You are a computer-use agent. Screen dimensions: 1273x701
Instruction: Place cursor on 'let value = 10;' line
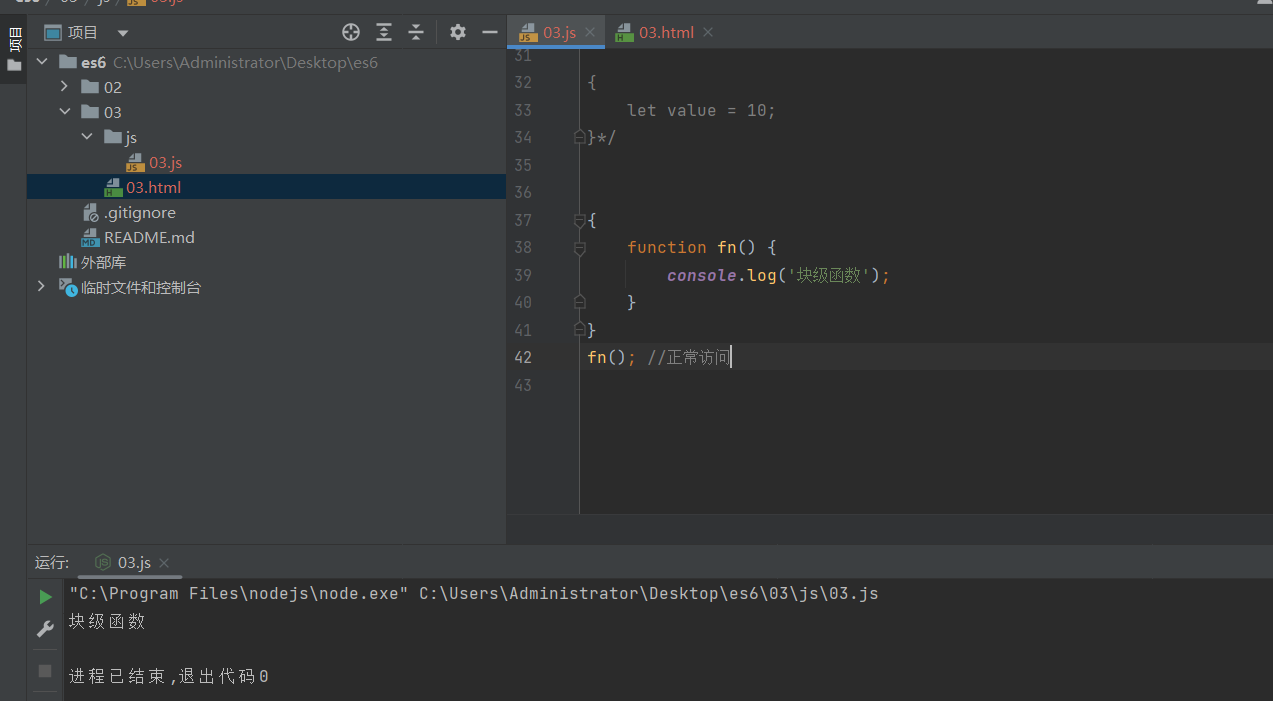coord(701,110)
